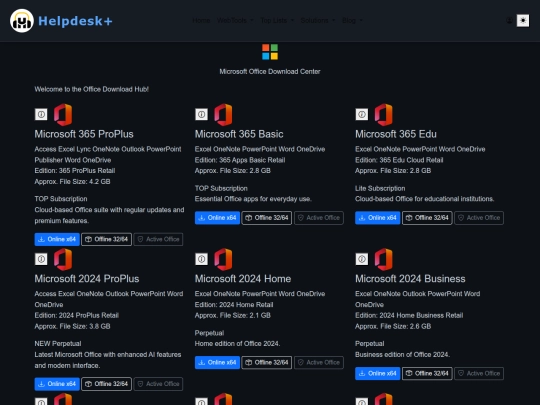
Task: Click the Office icon above Microsoft 365 Basic
Action: pyautogui.click(x=223, y=115)
